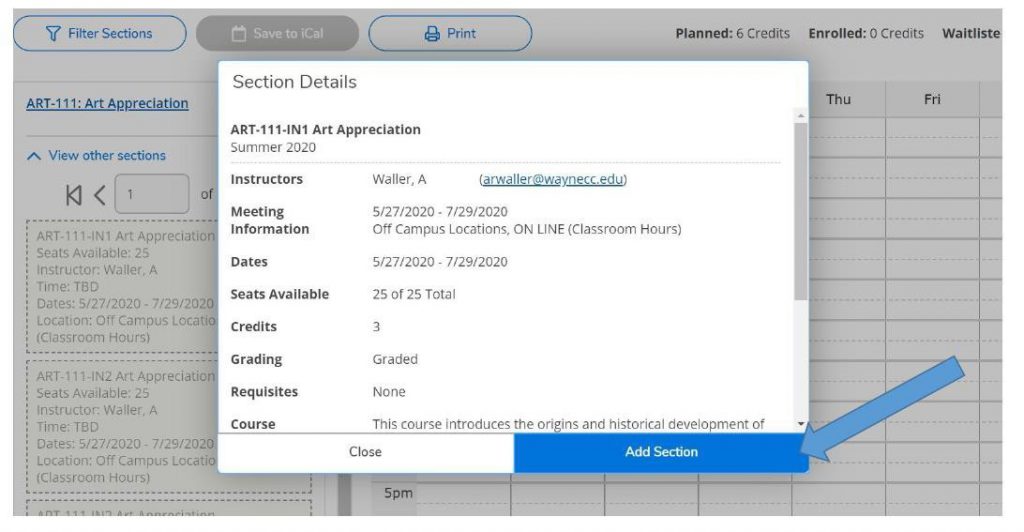Click the calendar icon on Save to iCal

point(238,34)
